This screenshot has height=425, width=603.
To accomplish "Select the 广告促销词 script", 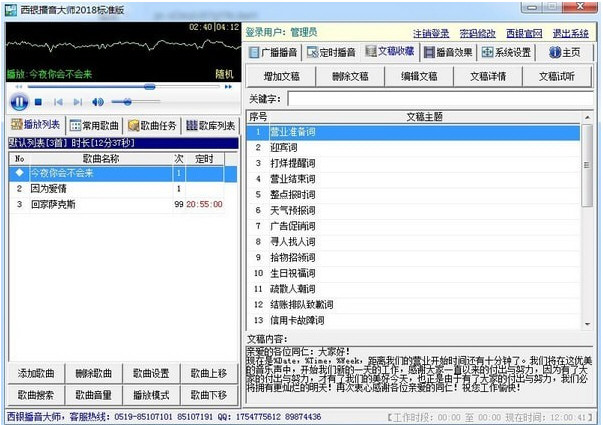I will click(413, 226).
